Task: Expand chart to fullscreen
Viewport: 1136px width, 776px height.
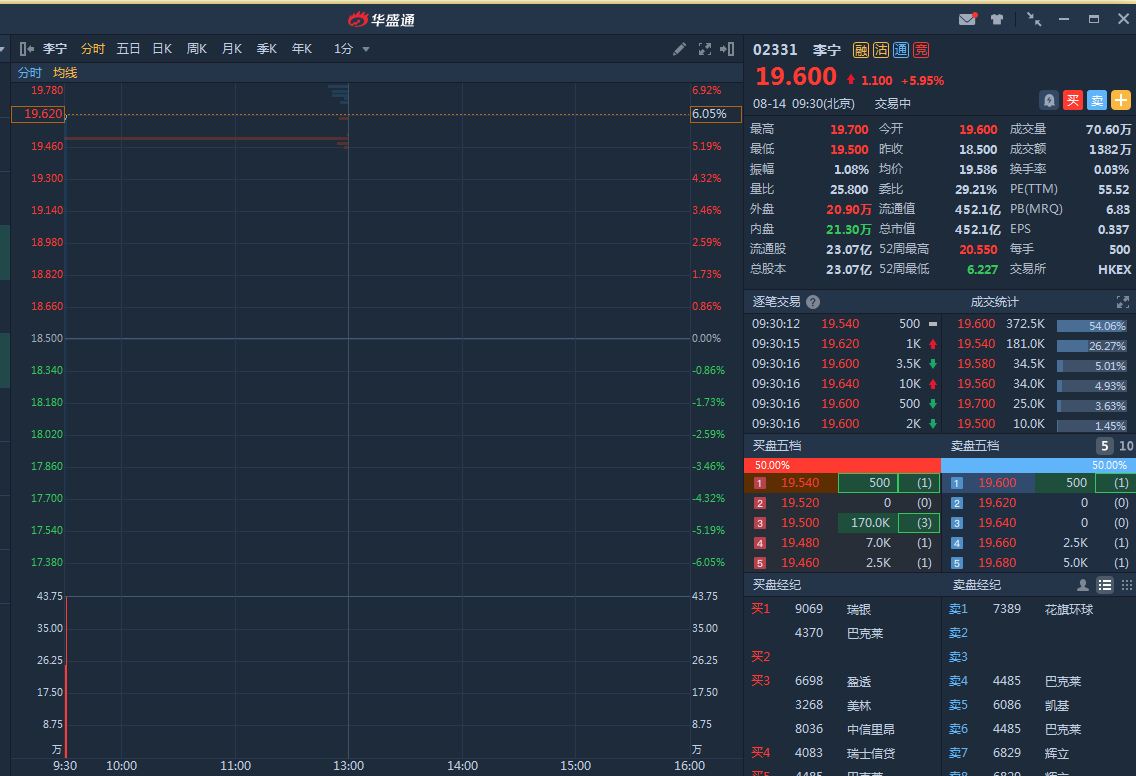Action: [x=704, y=49]
